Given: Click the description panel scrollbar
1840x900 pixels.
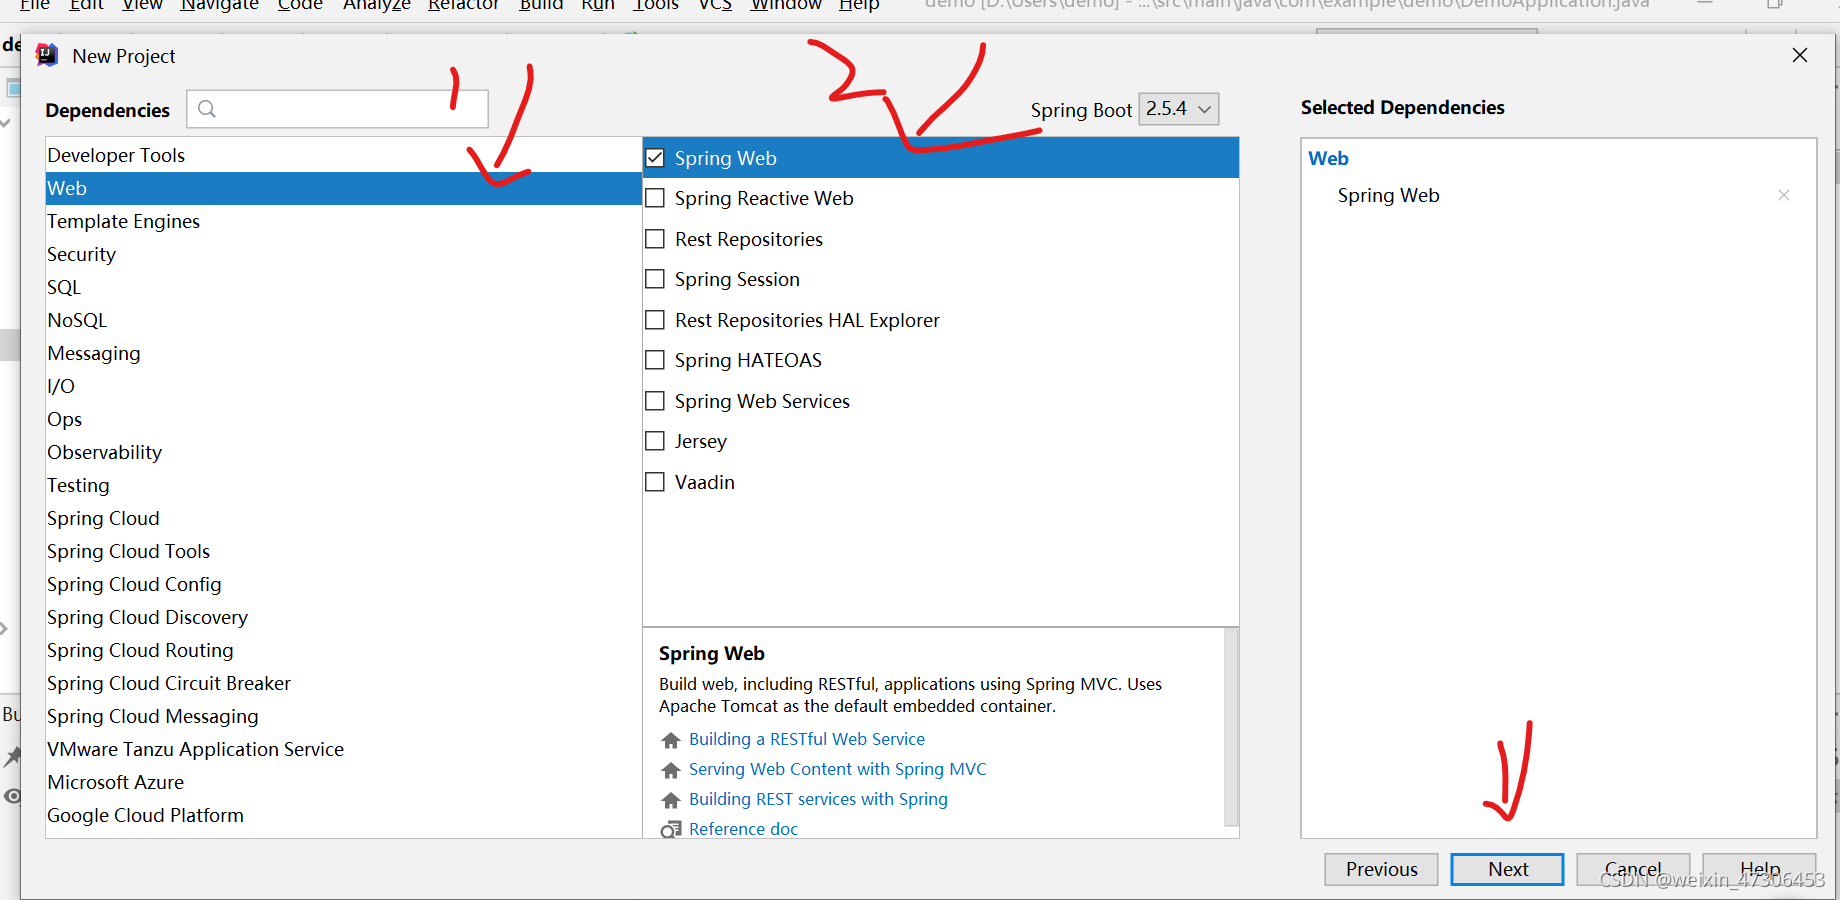Looking at the screenshot, I should click(x=1231, y=727).
